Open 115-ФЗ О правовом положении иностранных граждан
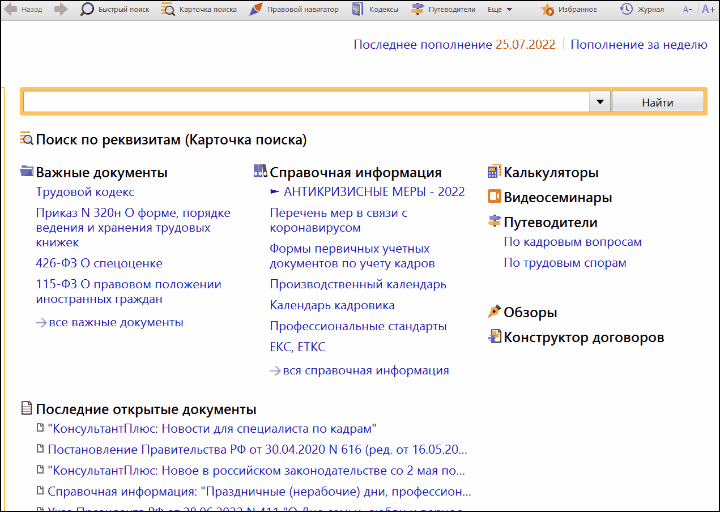This screenshot has height=512, width=720. tap(129, 292)
